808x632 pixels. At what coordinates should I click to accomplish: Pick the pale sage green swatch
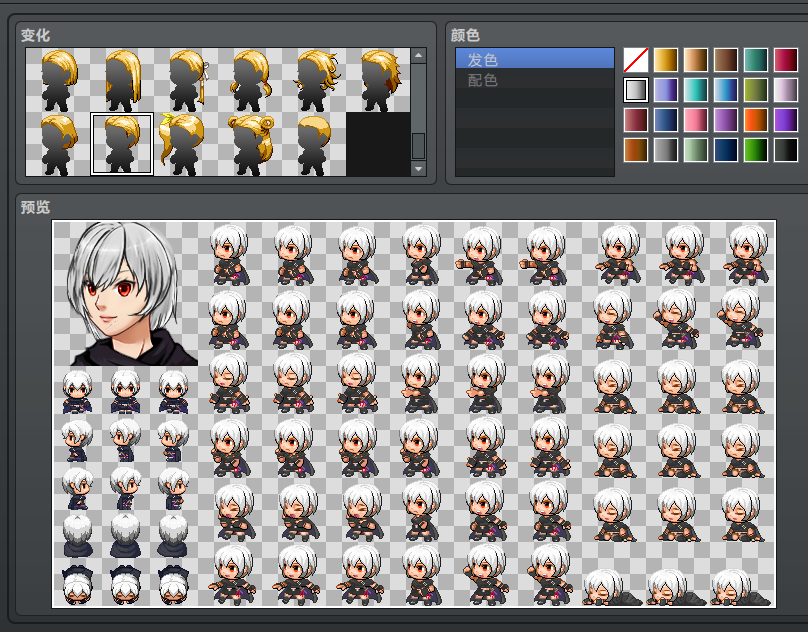(x=696, y=150)
